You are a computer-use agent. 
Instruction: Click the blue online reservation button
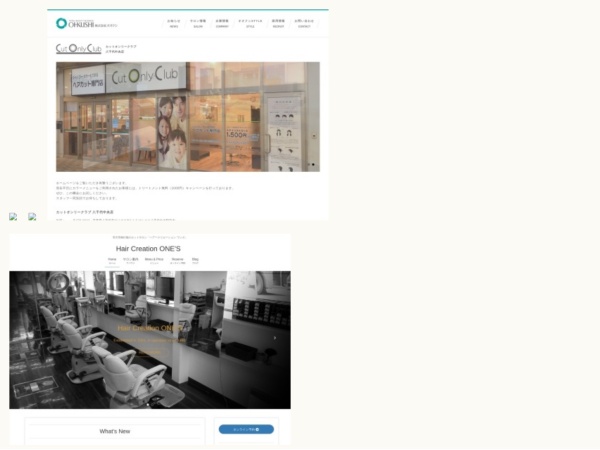246,429
